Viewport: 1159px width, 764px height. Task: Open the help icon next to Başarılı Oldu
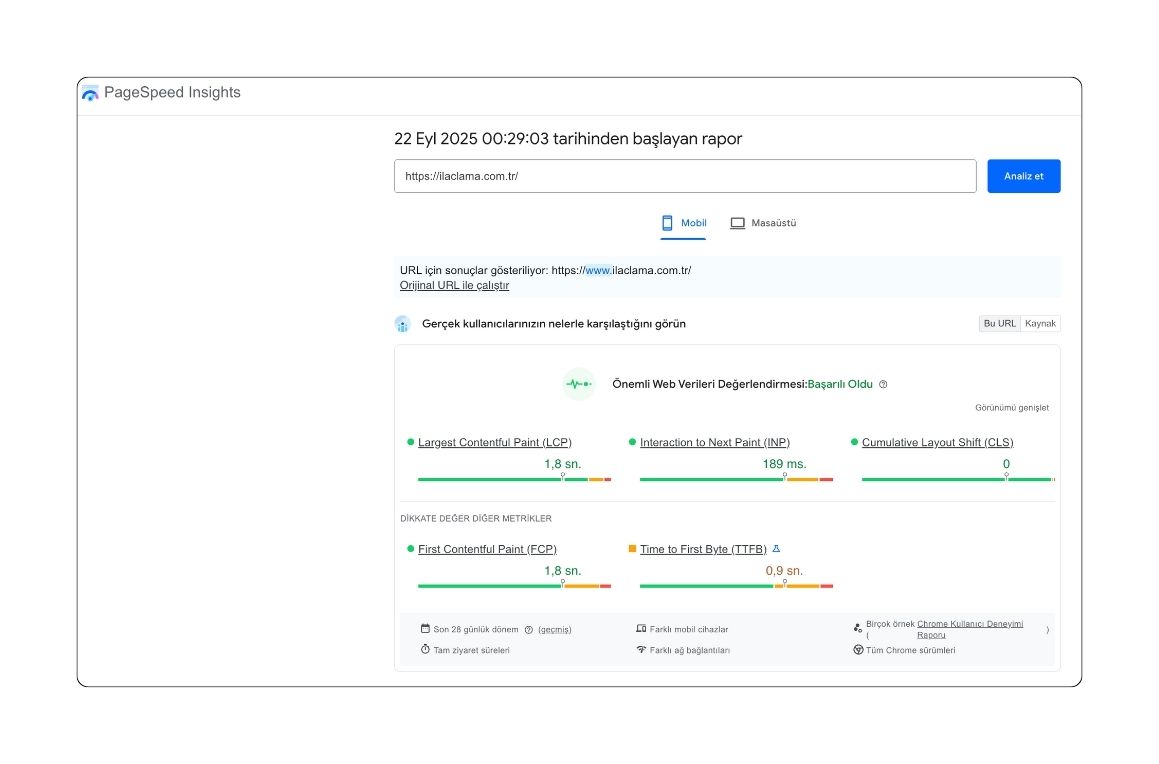[883, 383]
